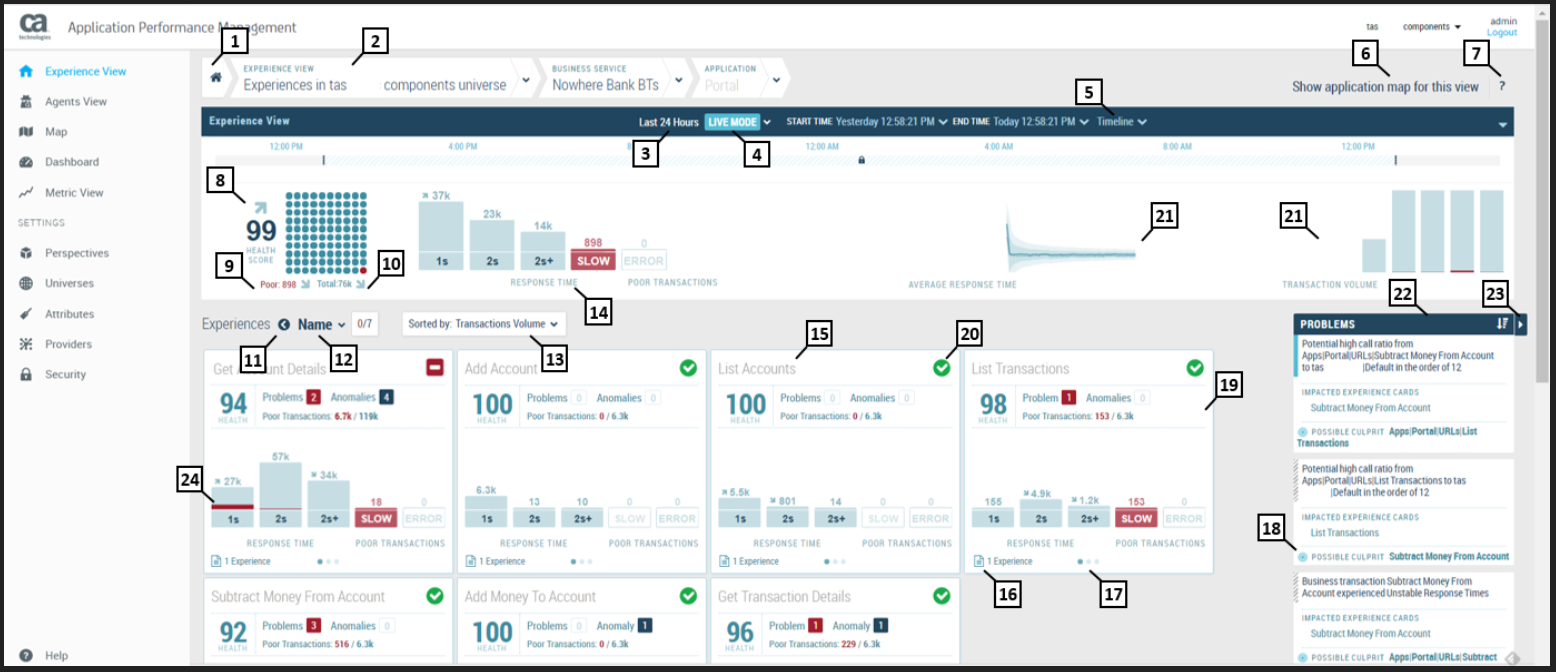This screenshot has width=1556, height=672.
Task: Click the lock icon on the timeline
Action: point(861,159)
